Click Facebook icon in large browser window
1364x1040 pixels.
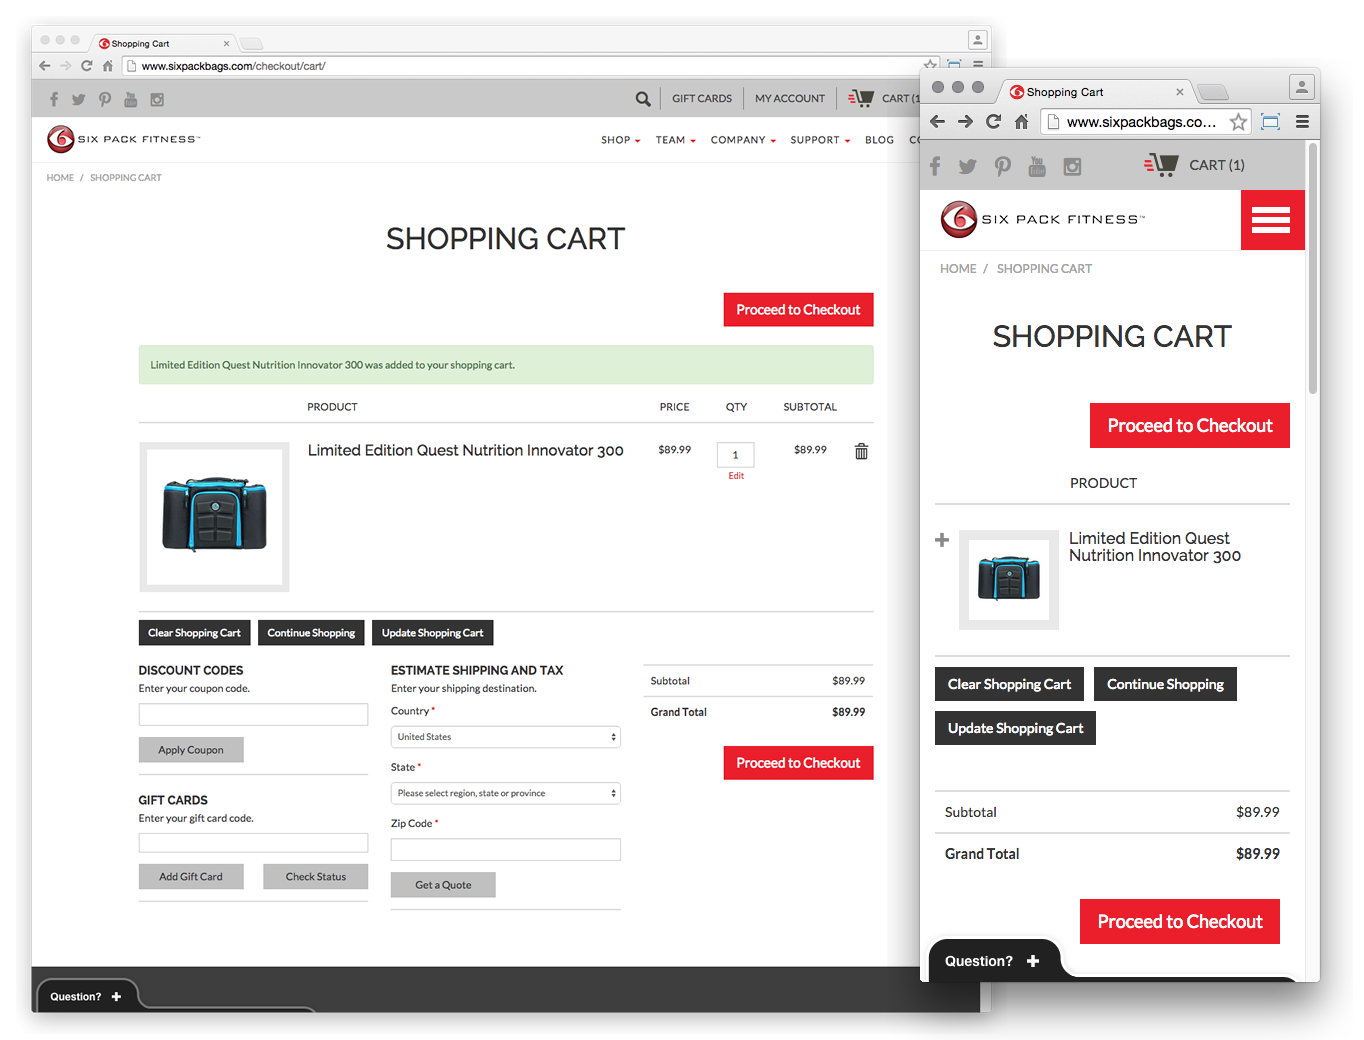[x=54, y=99]
